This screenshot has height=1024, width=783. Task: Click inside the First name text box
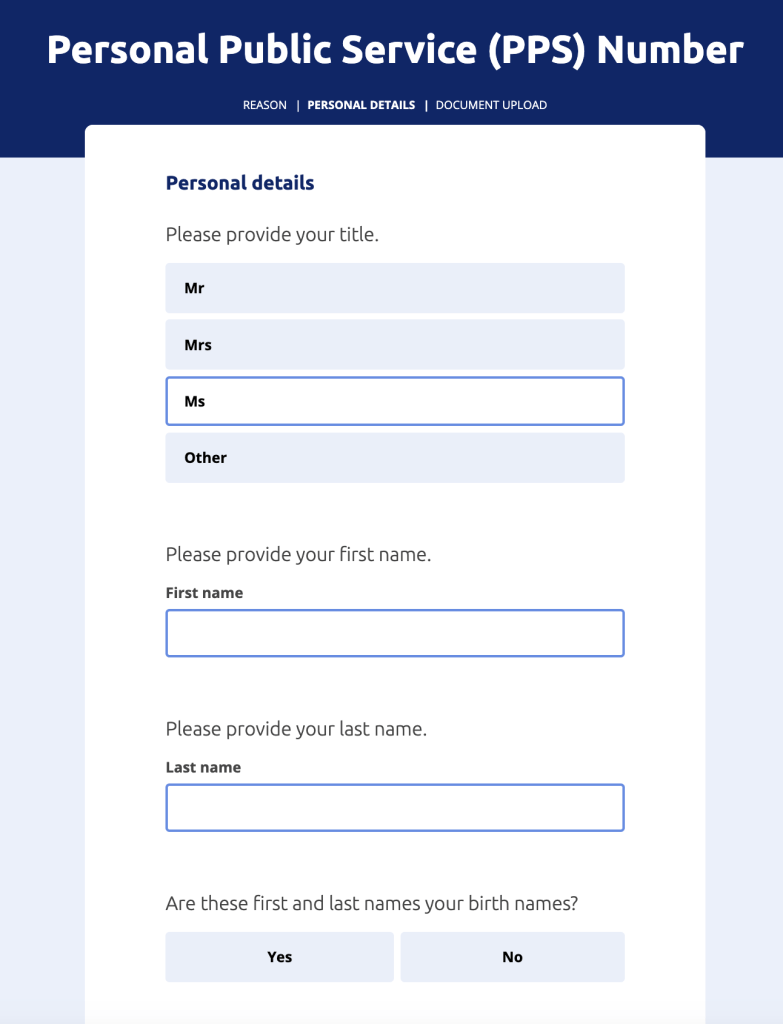pyautogui.click(x=394, y=633)
